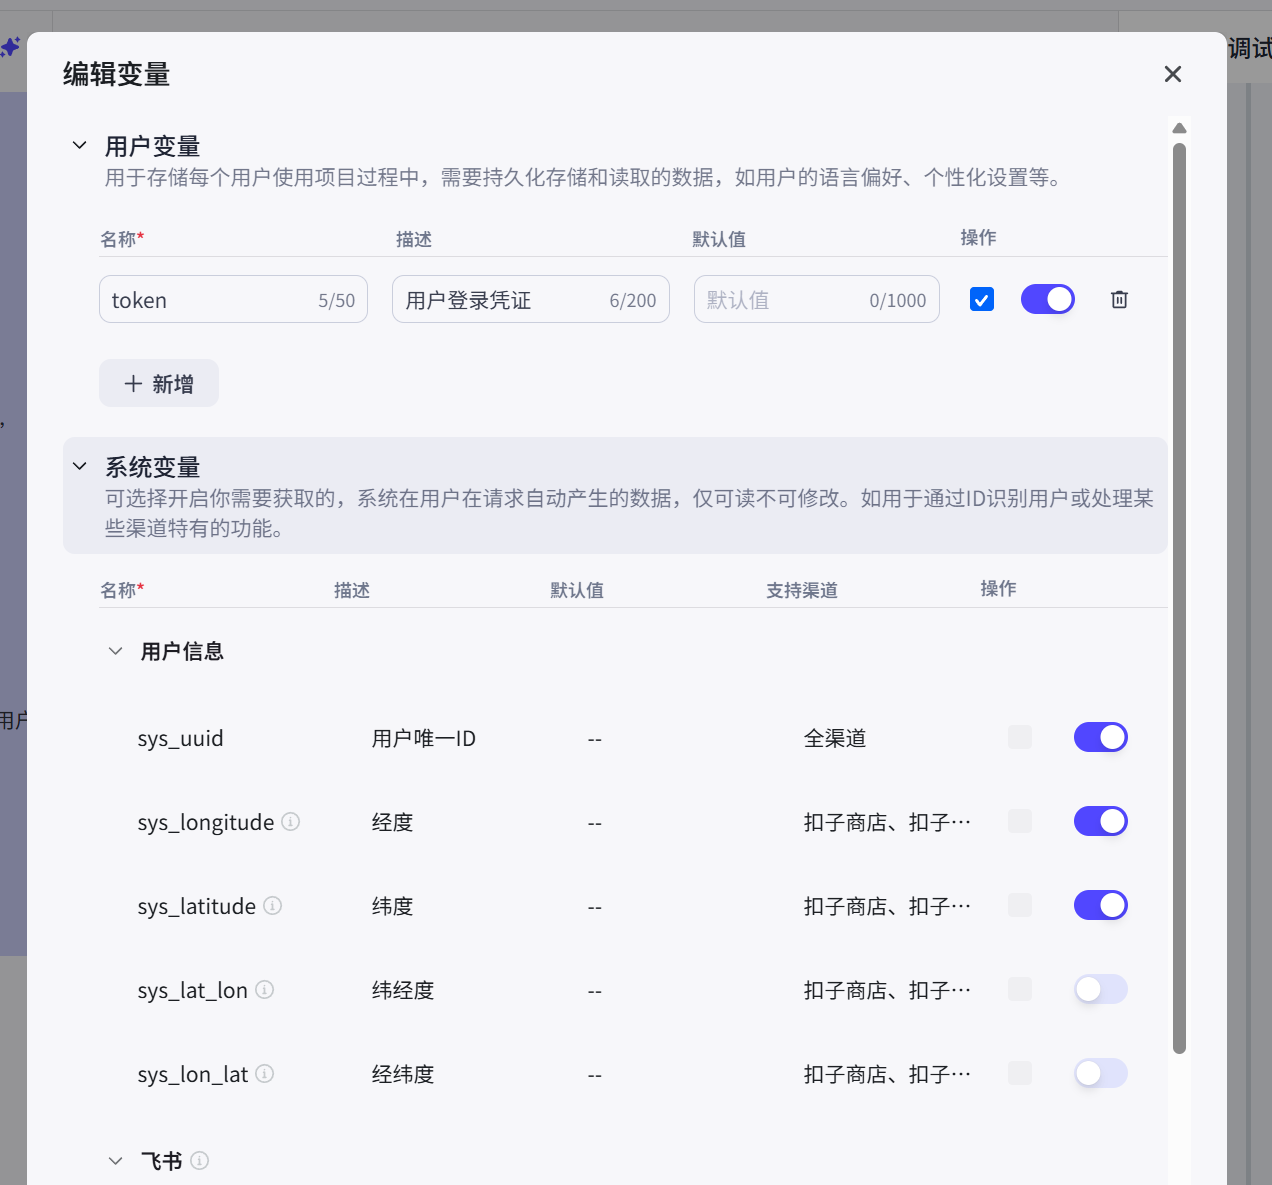
Task: Click info icon beside sys_latitude
Action: click(x=271, y=906)
